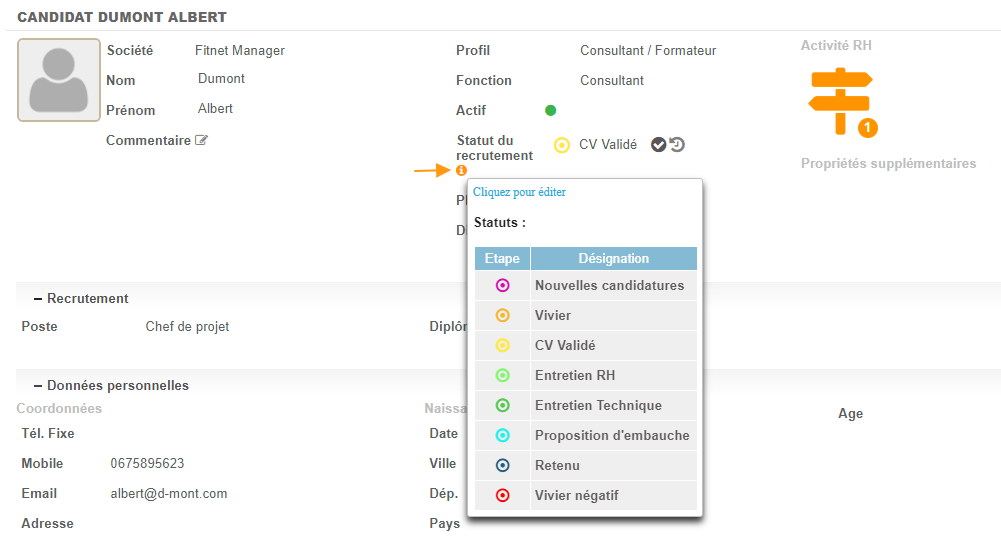
Task: Click the validate checkmark icon beside CV Validé
Action: (658, 145)
